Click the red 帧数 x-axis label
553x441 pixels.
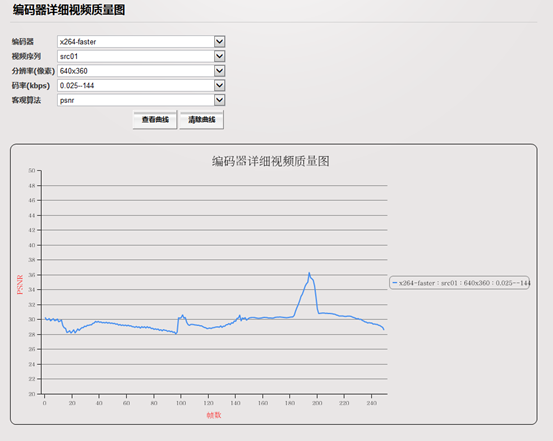(x=214, y=415)
